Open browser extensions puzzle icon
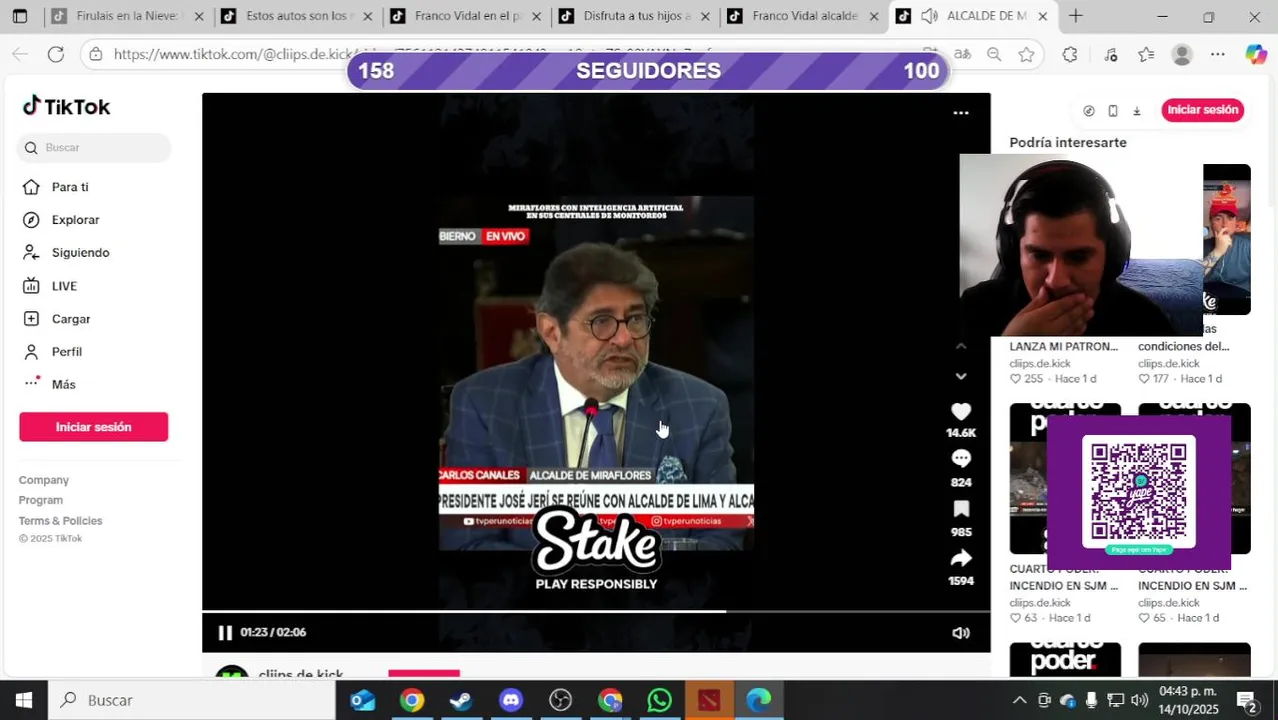The width and height of the screenshot is (1278, 720). [1070, 54]
